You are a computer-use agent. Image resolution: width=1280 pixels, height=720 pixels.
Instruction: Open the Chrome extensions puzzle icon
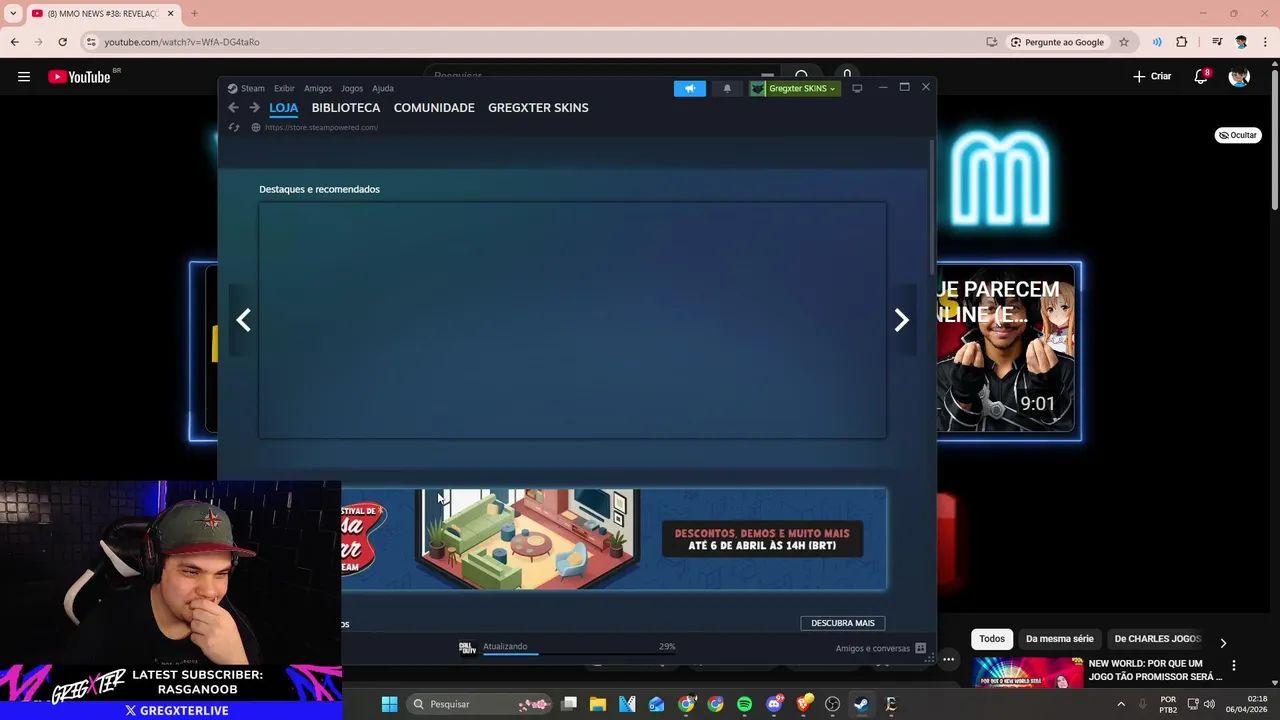(1182, 42)
